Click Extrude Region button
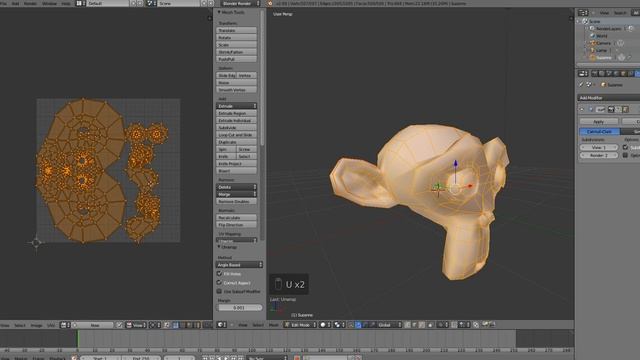This screenshot has height=360, width=640. [236, 113]
